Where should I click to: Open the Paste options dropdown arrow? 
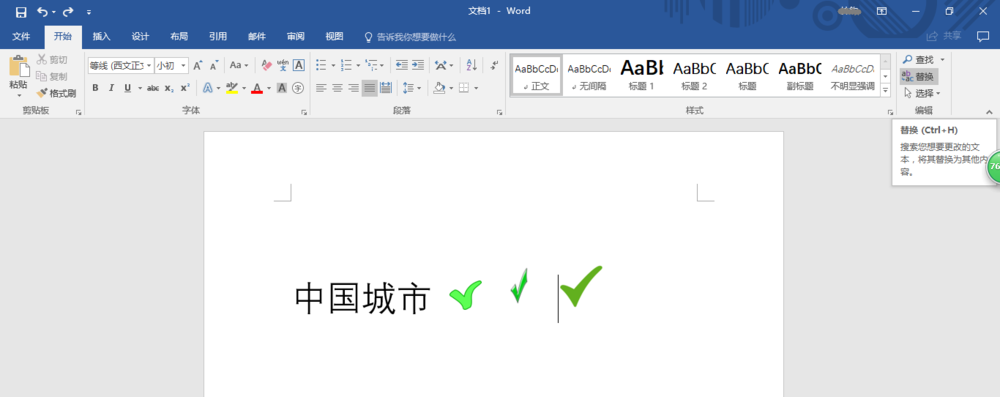pyautogui.click(x=18, y=96)
